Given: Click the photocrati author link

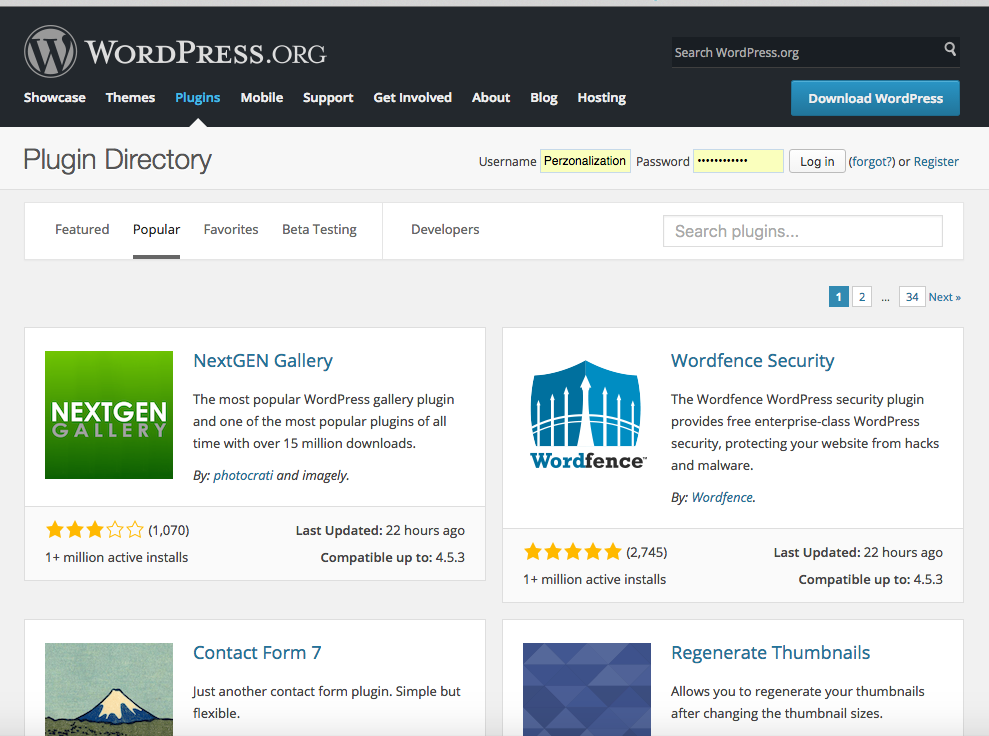Looking at the screenshot, I should tap(243, 476).
